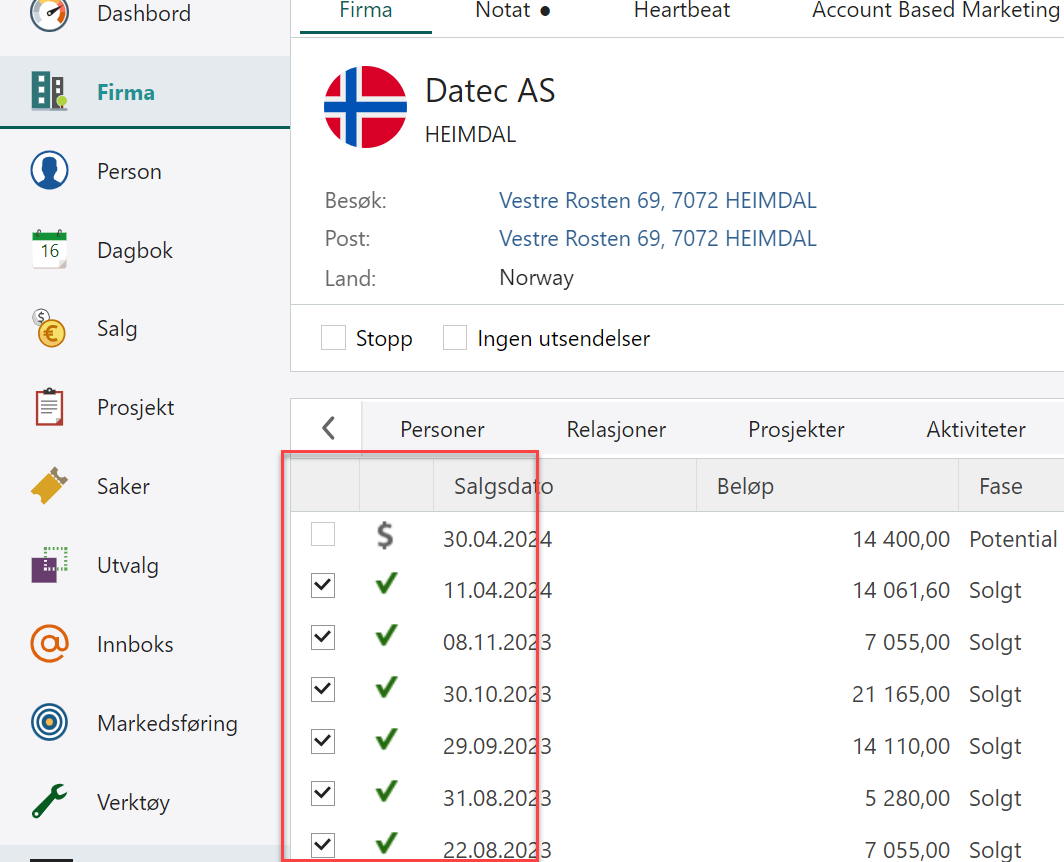The width and height of the screenshot is (1064, 862).
Task: Open the Heartbeat tab
Action: [682, 11]
